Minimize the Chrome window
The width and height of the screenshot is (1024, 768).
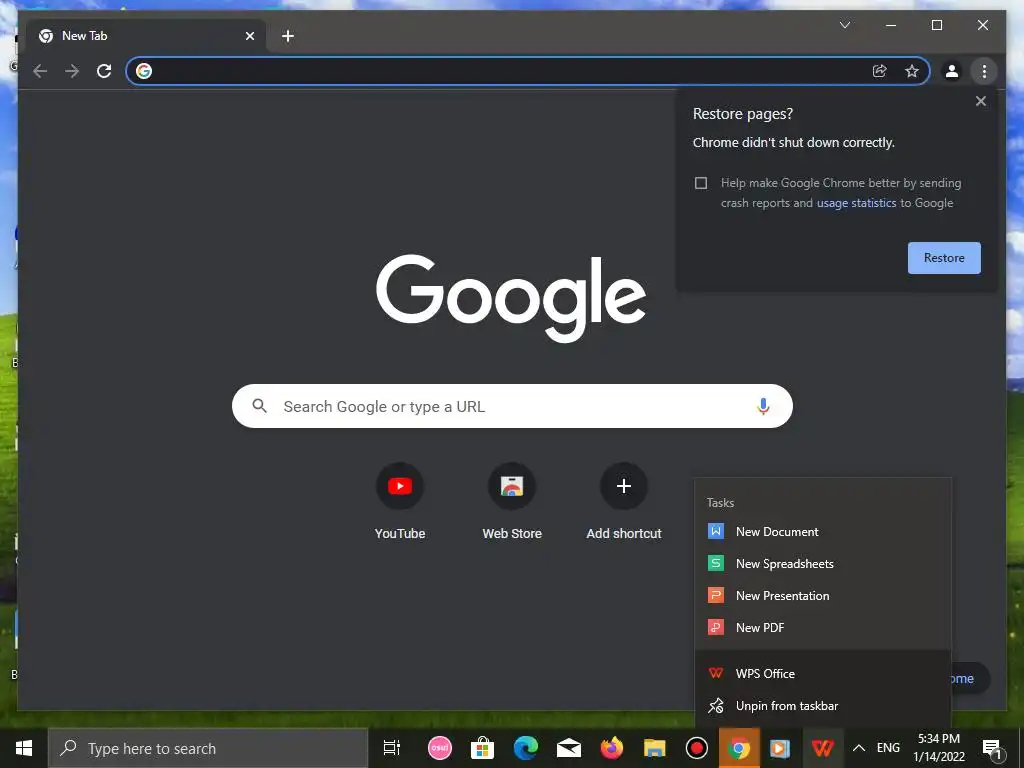tap(891, 25)
